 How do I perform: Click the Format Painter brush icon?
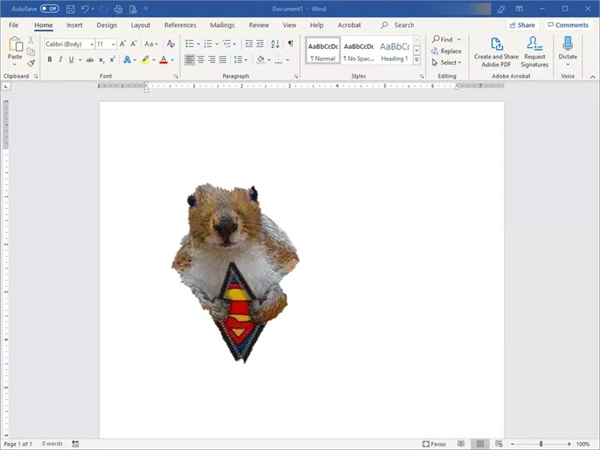coord(31,63)
